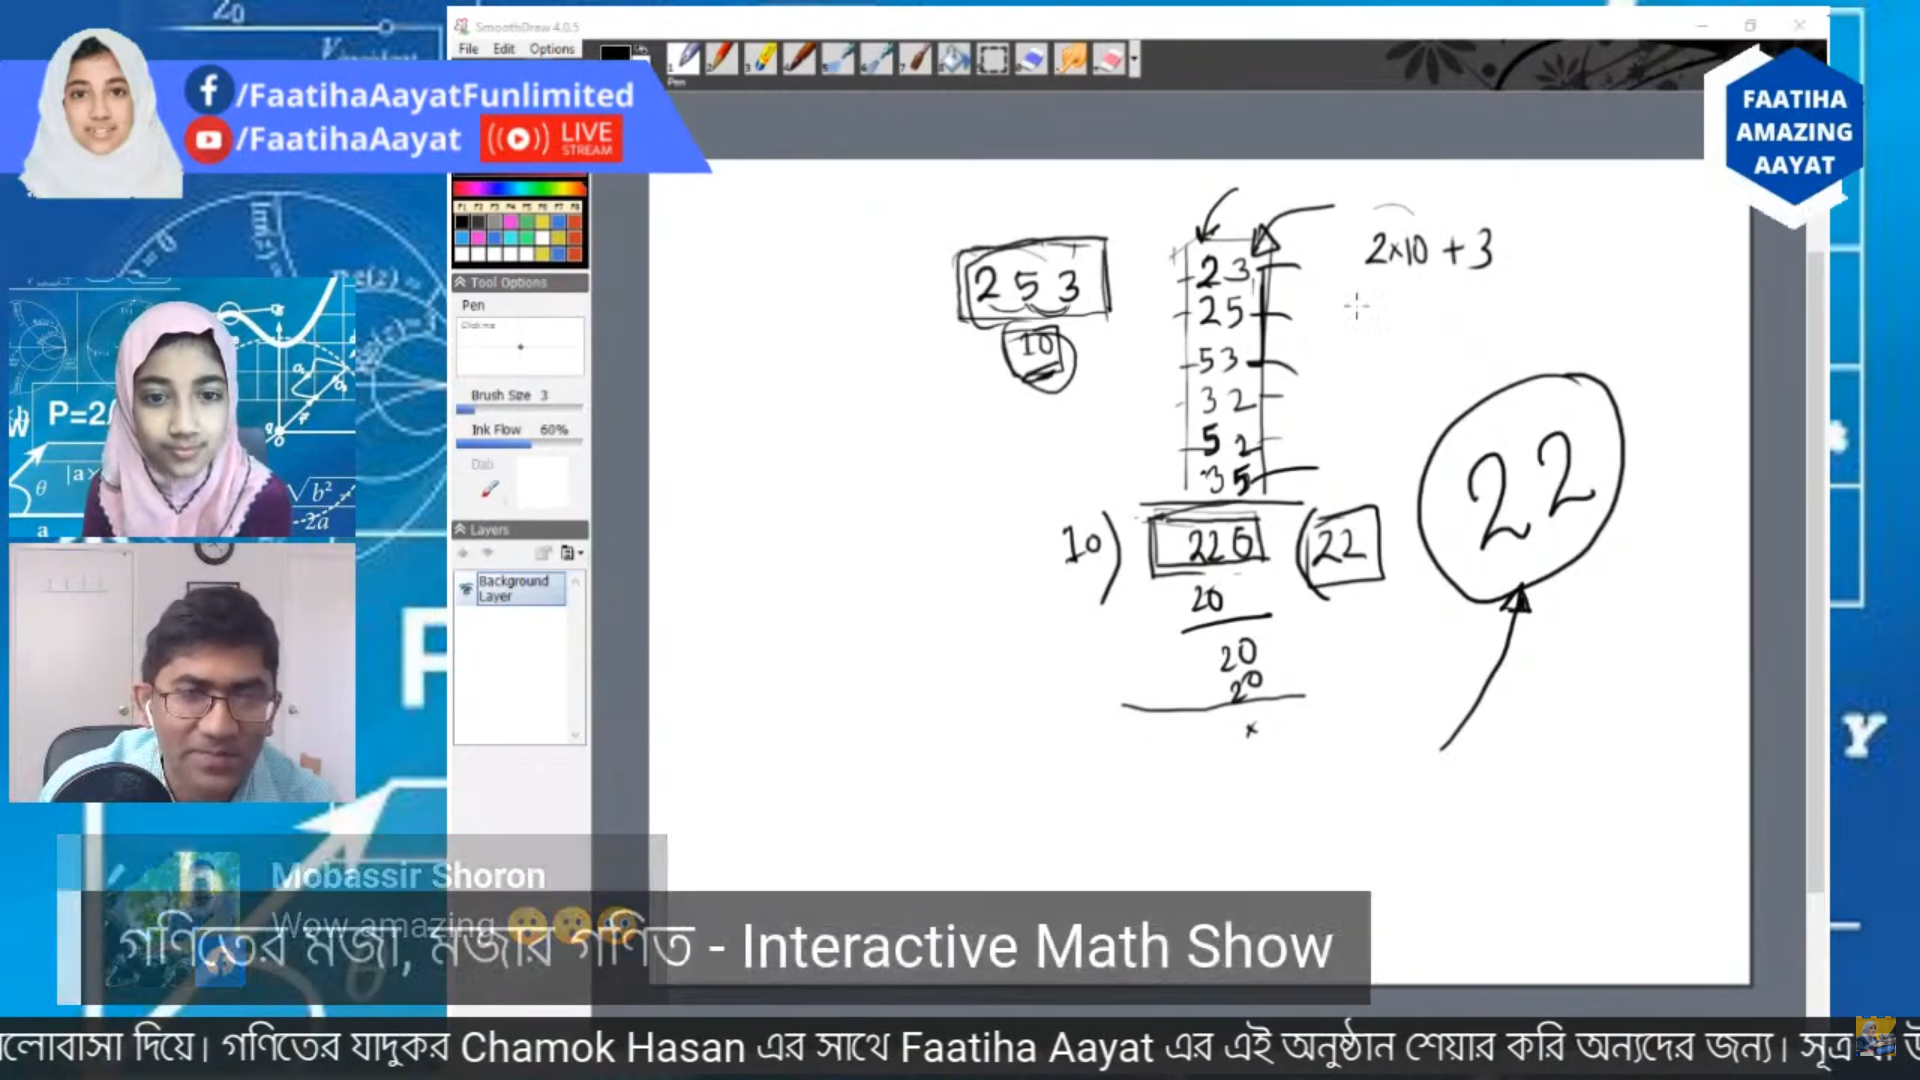Choose the bristle brush tool numbered 7
Screen dimensions: 1920x1080
(915, 58)
